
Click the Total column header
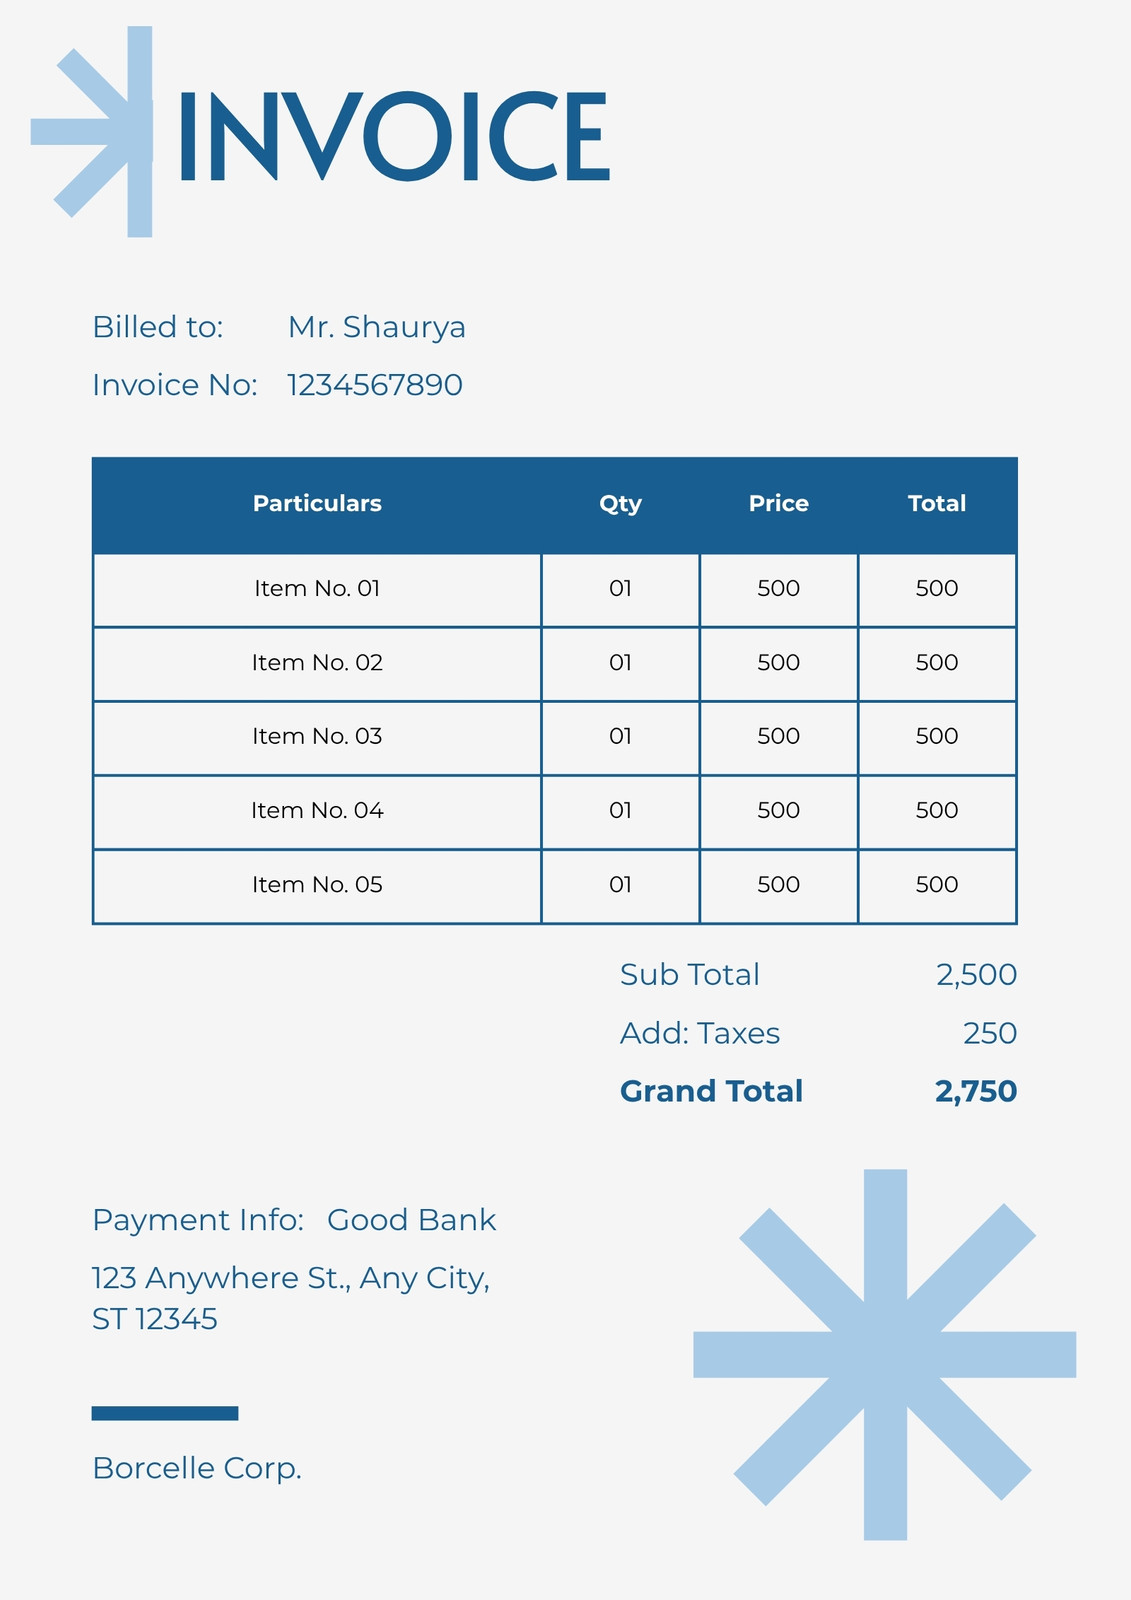937,504
